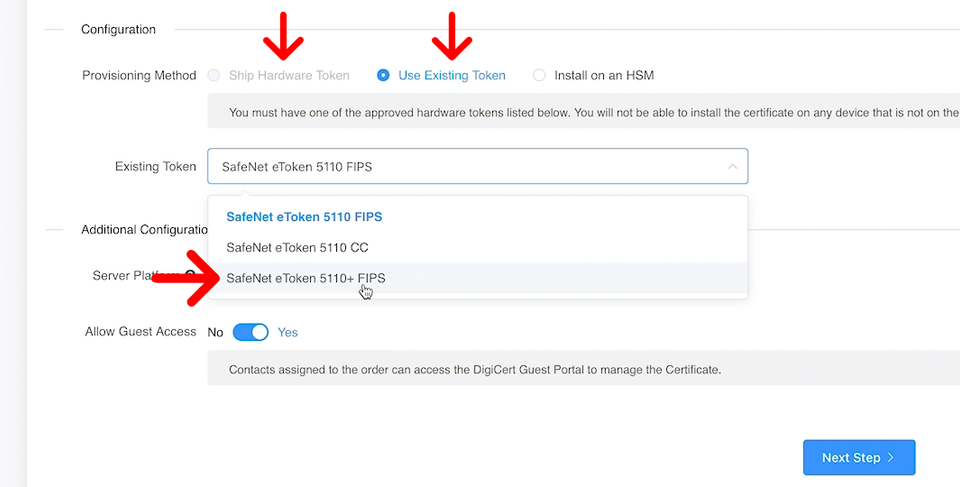
Task: Choose SafeNet eToken 5110 FIPS from the list
Action: 304,216
